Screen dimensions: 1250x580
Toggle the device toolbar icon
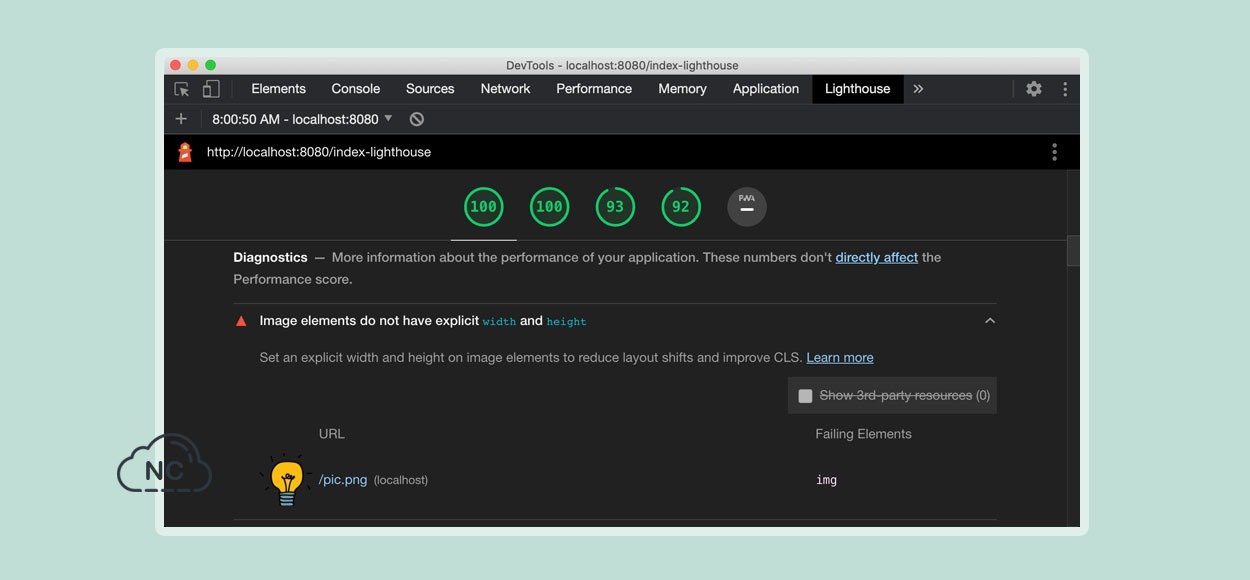coord(210,89)
